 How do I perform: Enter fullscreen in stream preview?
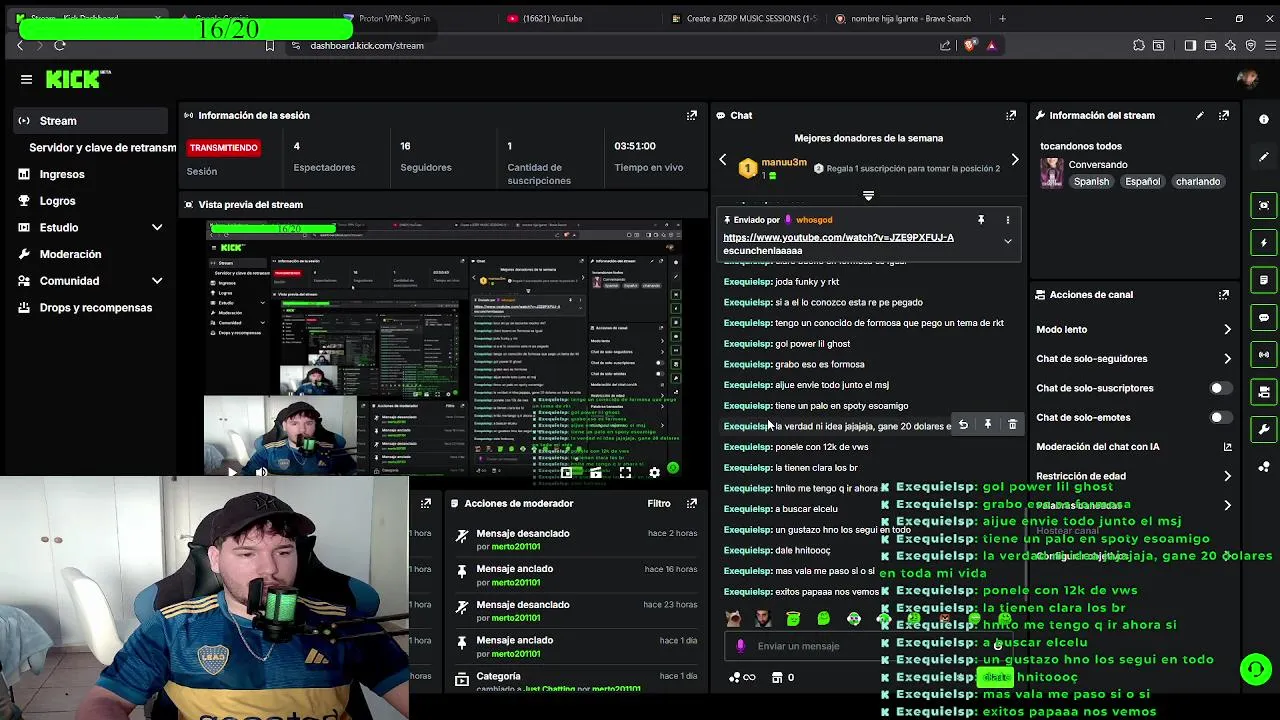[x=625, y=473]
